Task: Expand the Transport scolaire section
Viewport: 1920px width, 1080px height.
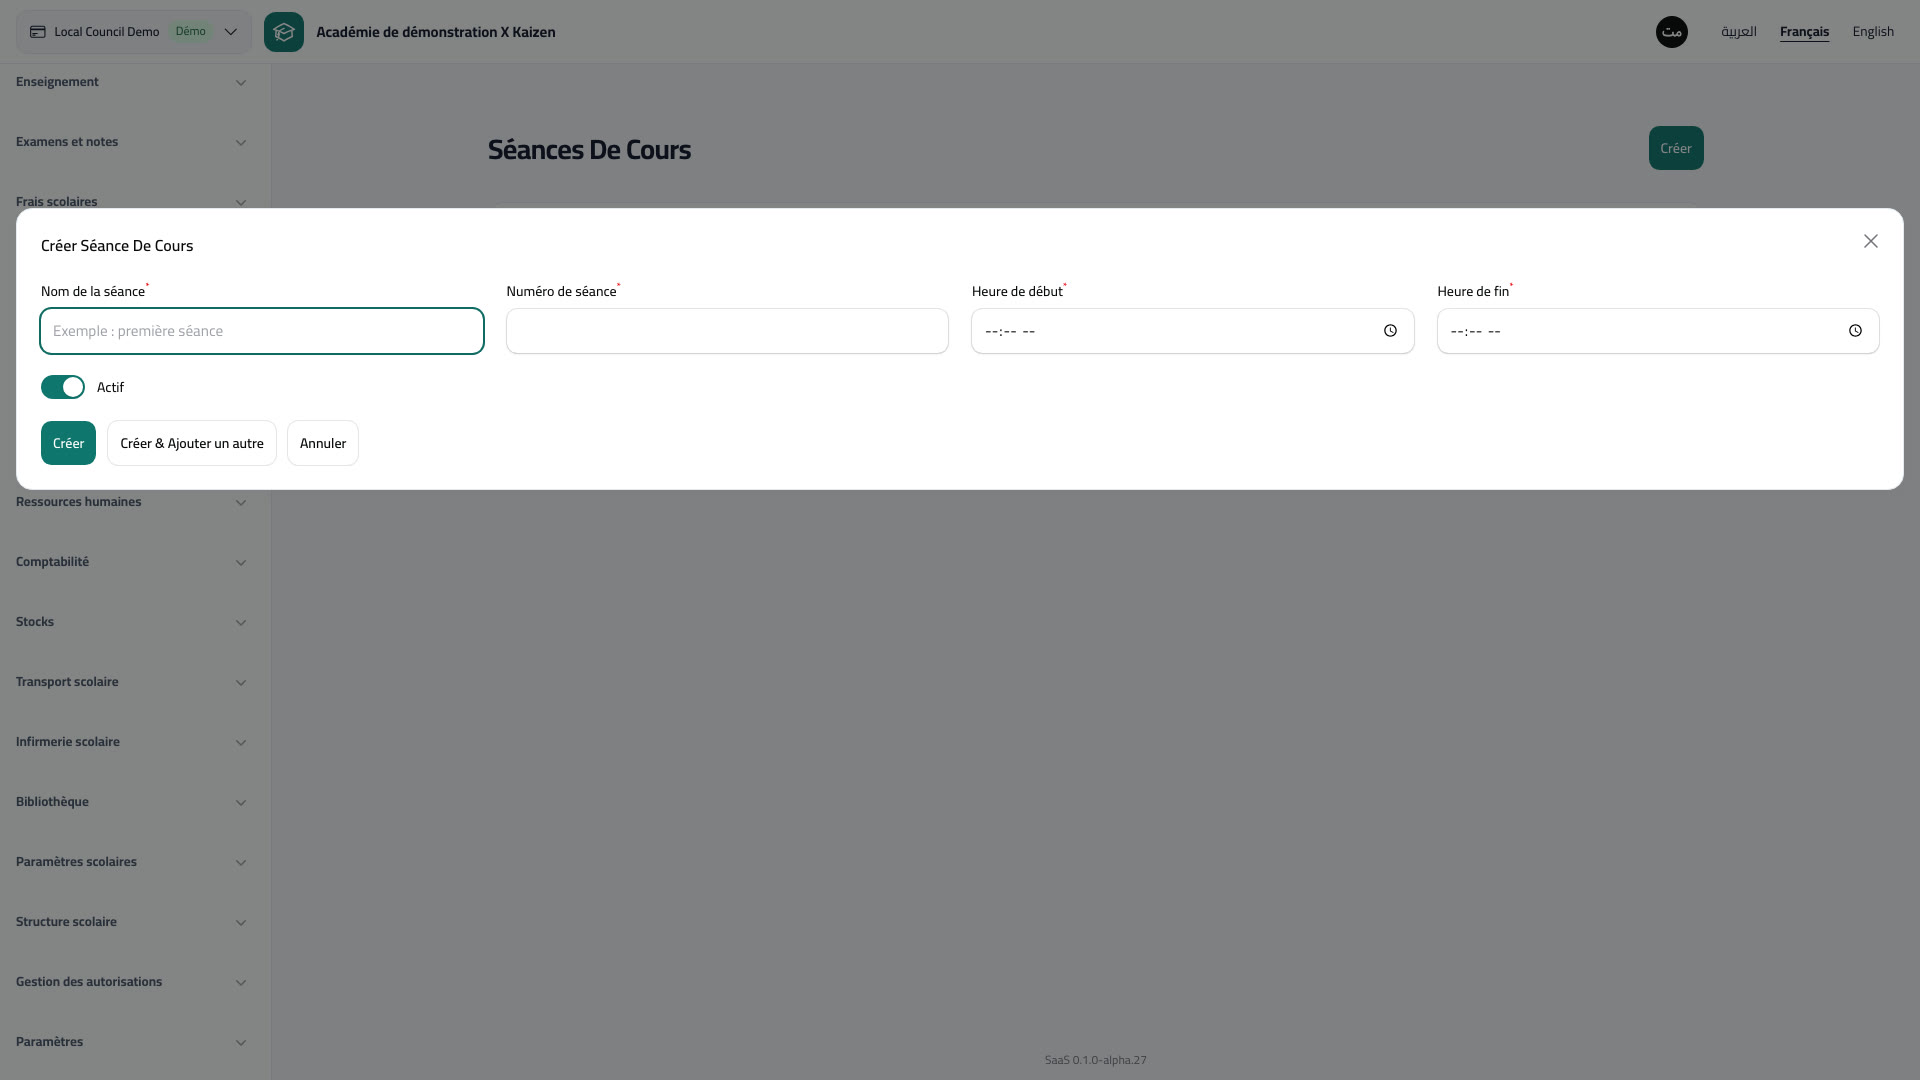Action: (131, 682)
